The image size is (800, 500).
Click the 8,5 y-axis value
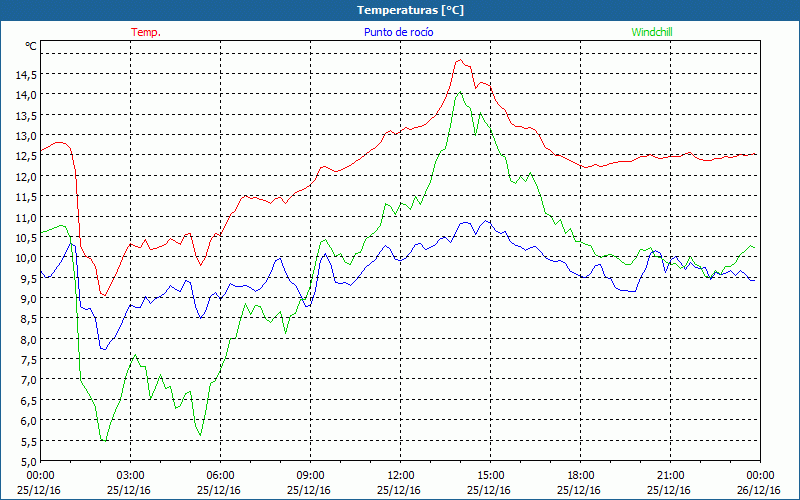(29, 319)
